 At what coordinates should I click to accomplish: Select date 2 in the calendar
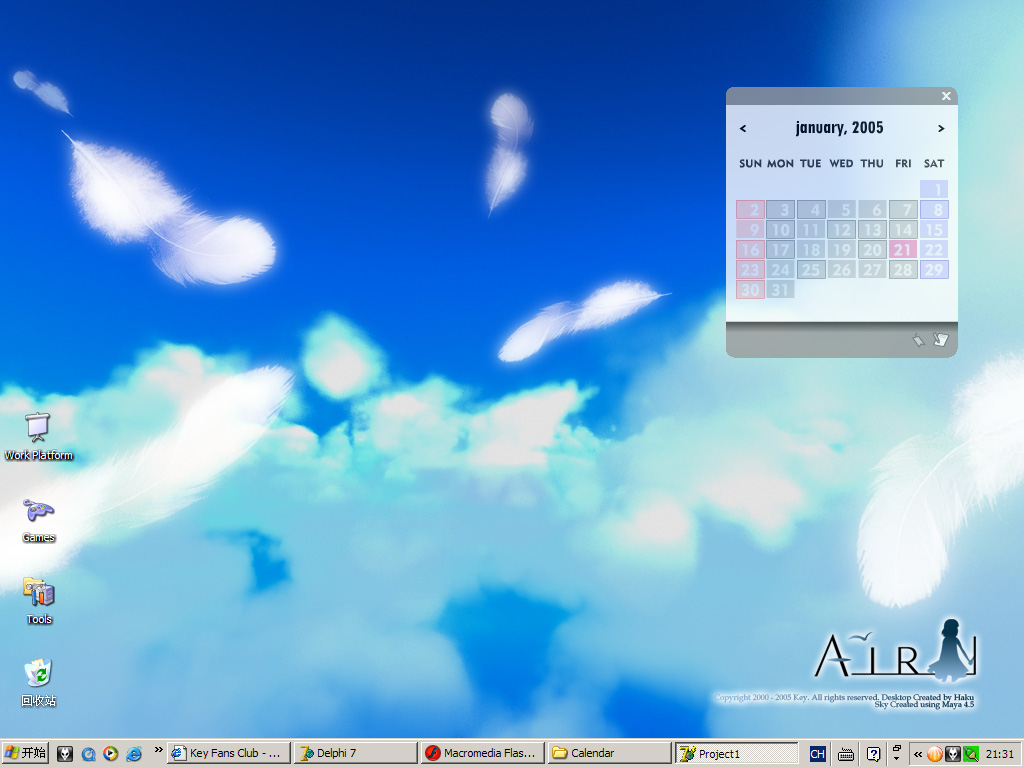click(x=750, y=210)
